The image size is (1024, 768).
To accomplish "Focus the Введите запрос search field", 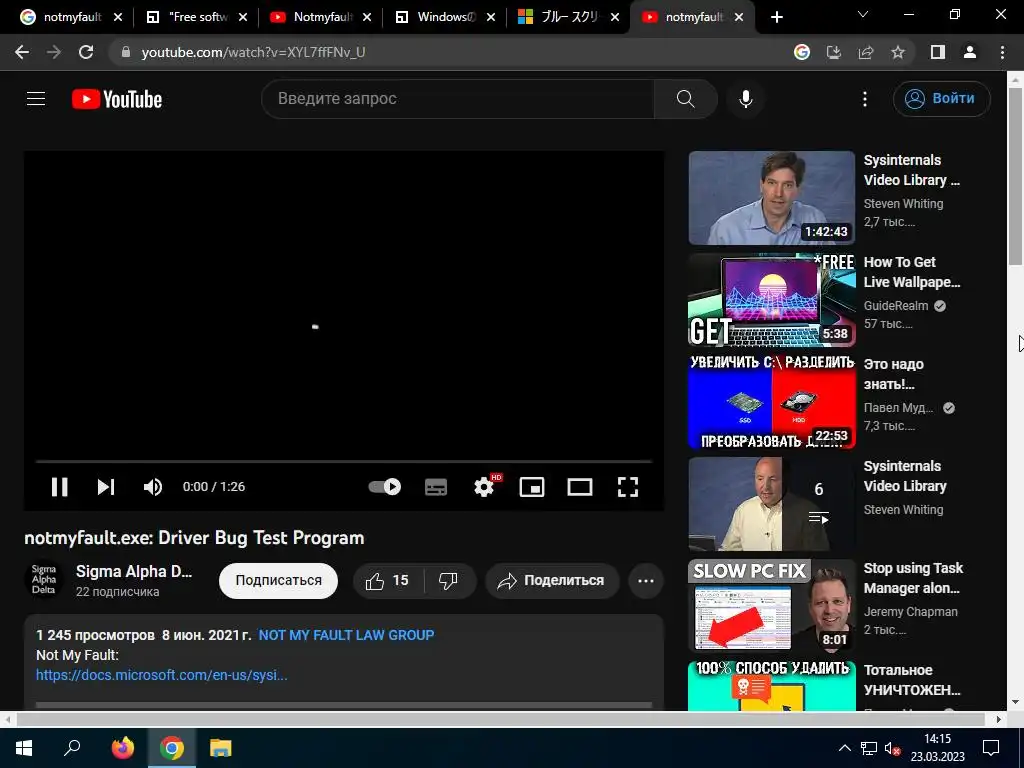I will (x=458, y=99).
